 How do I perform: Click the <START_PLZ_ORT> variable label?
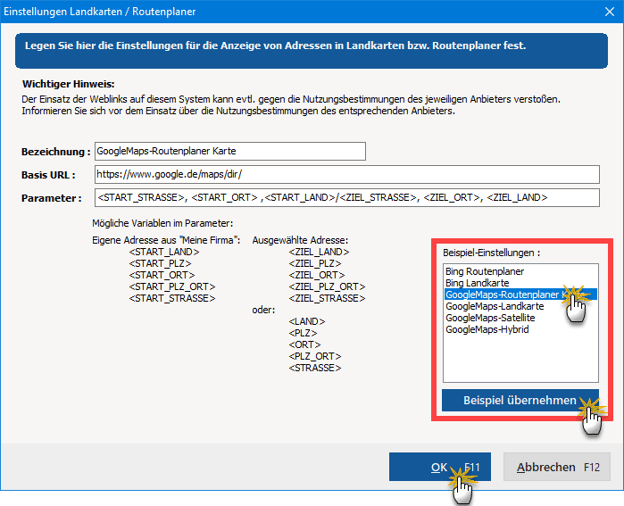point(172,287)
